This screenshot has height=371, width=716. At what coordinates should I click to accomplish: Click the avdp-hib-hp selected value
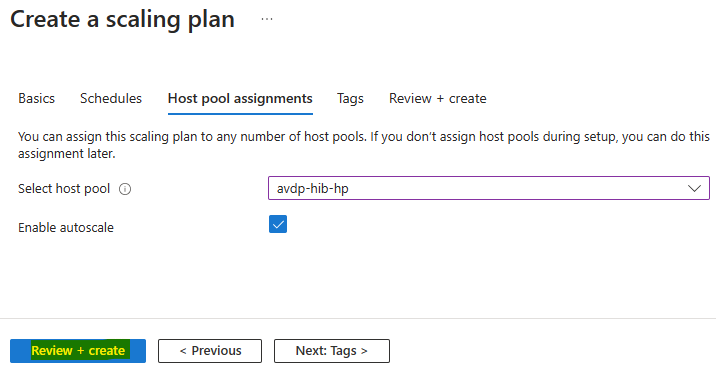pyautogui.click(x=312, y=188)
